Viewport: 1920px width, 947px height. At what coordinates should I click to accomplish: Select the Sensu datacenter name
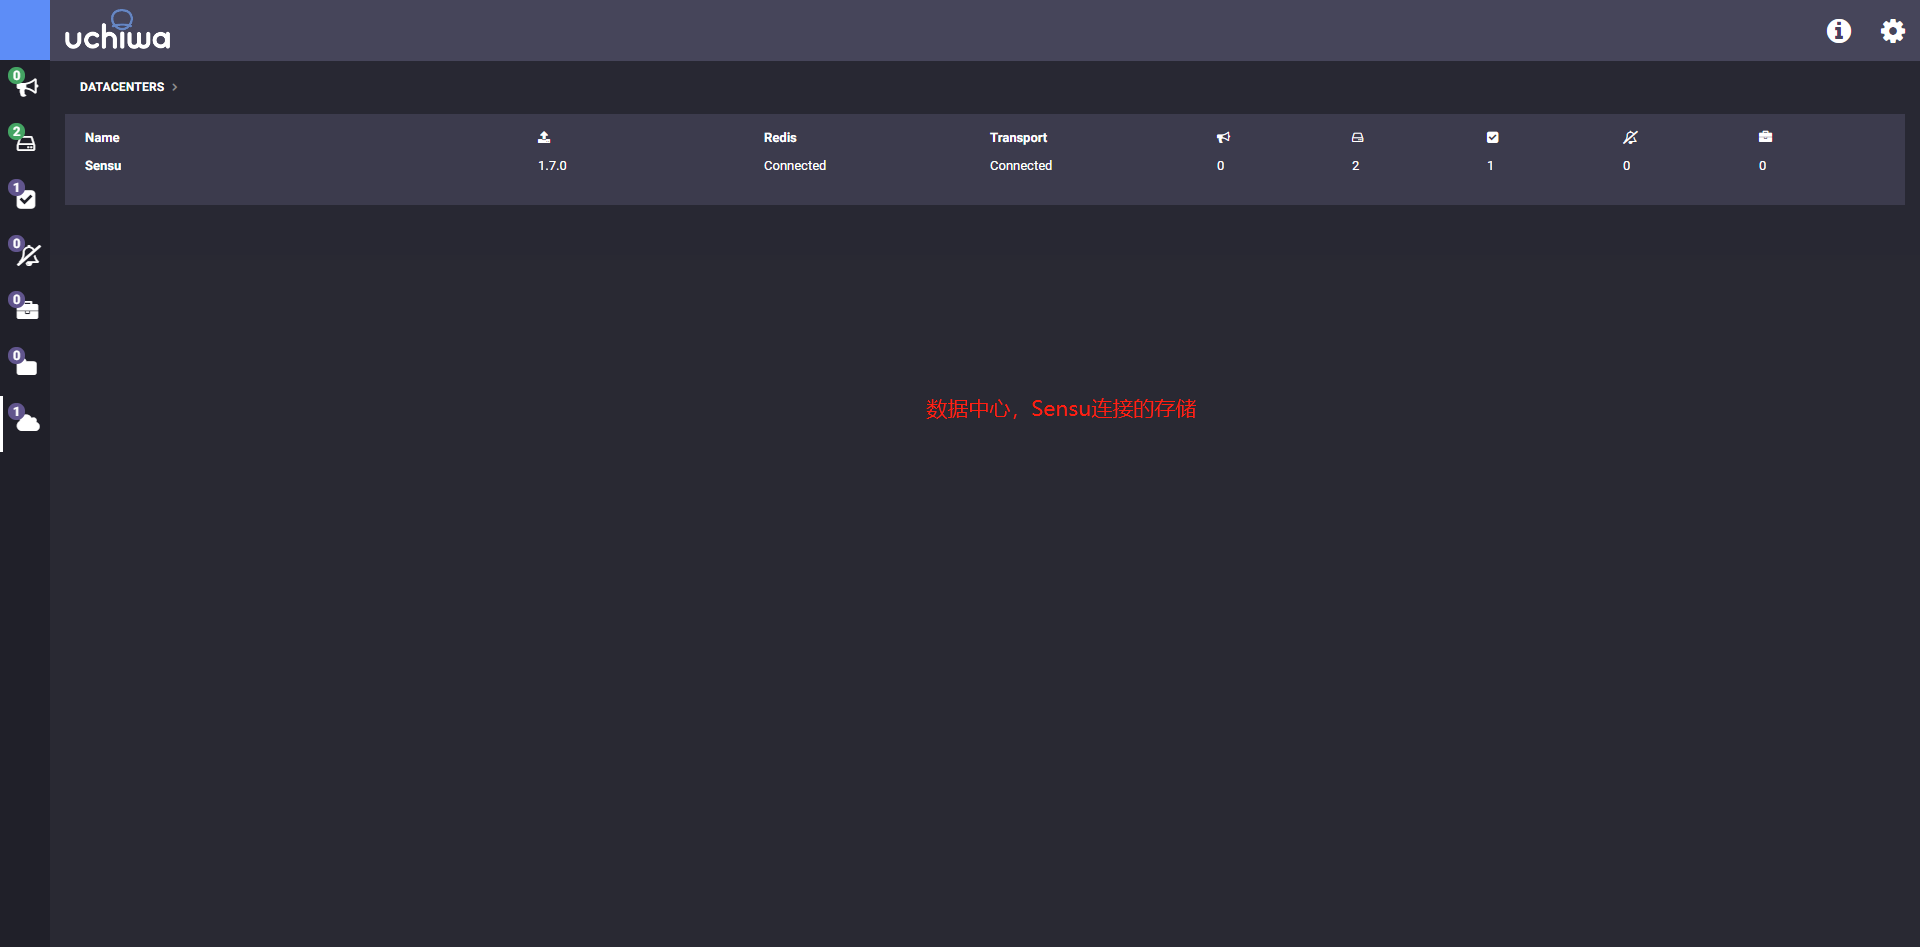pyautogui.click(x=103, y=166)
